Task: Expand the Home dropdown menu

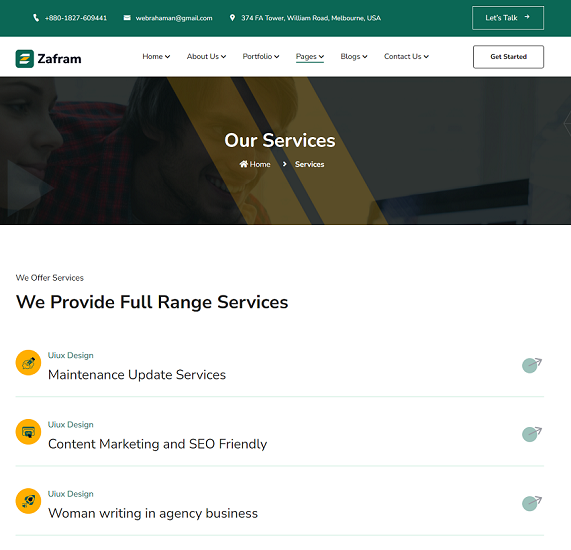Action: pos(156,56)
